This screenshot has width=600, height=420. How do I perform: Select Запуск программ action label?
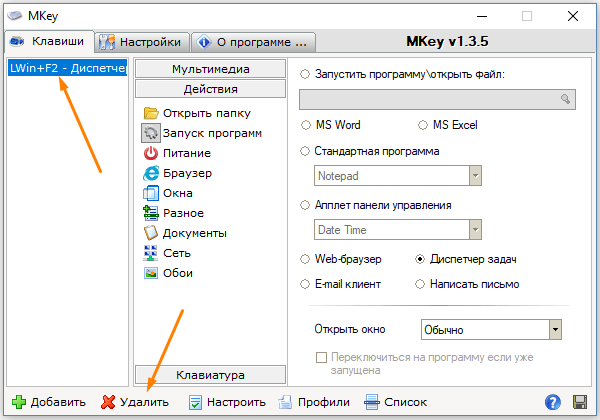click(x=212, y=133)
